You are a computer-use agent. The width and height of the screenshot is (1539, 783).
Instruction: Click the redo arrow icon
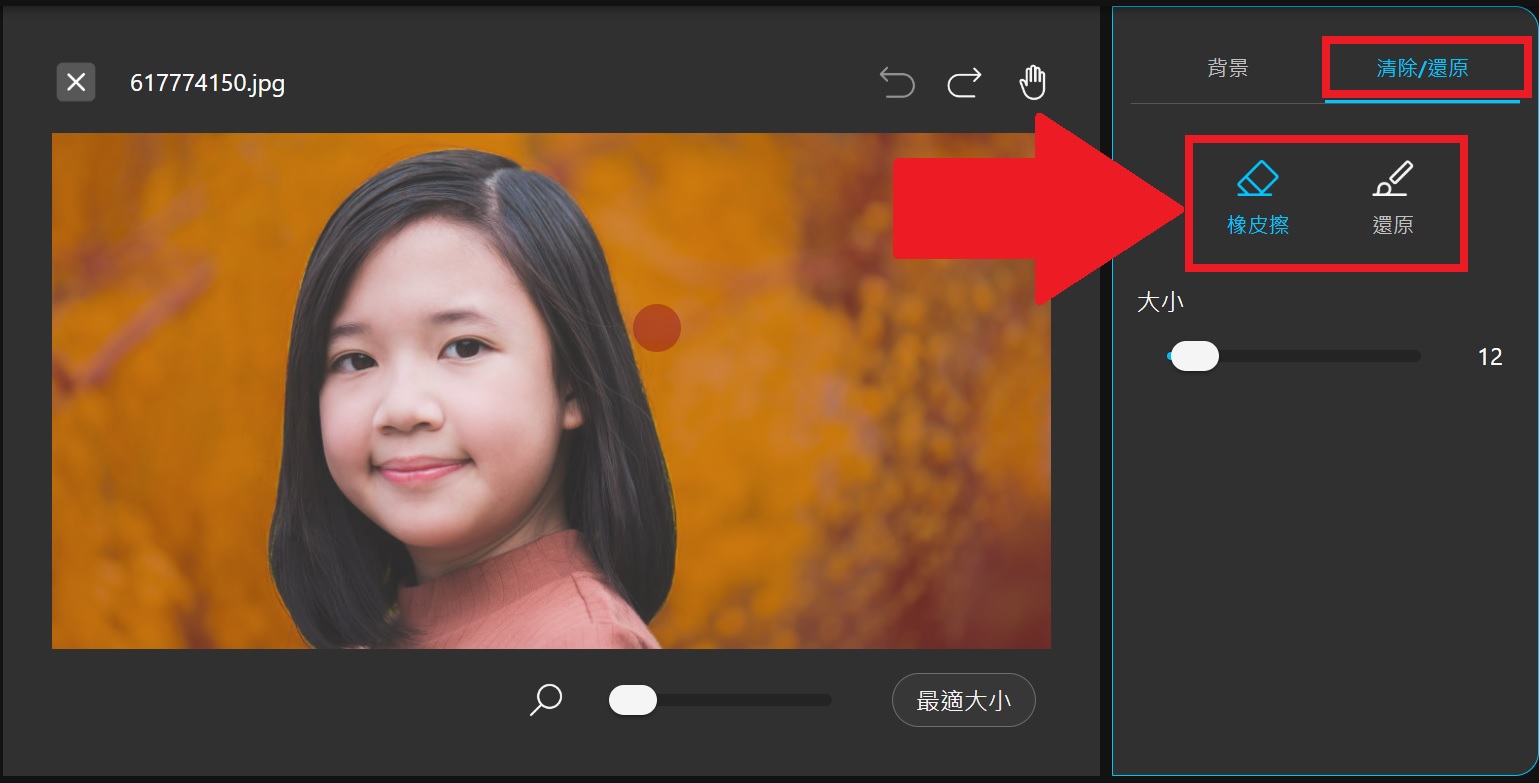point(963,84)
